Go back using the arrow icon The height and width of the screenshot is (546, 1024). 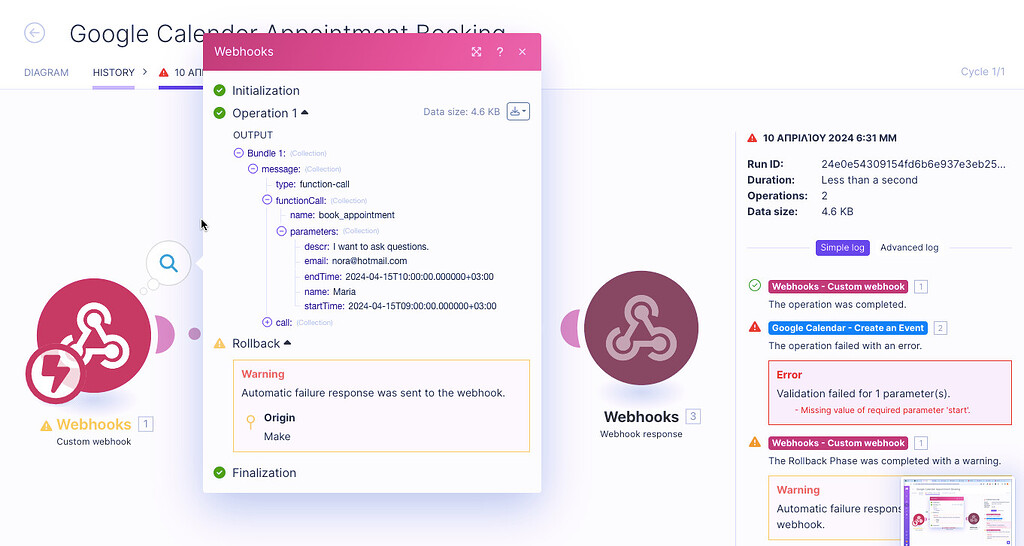35,33
